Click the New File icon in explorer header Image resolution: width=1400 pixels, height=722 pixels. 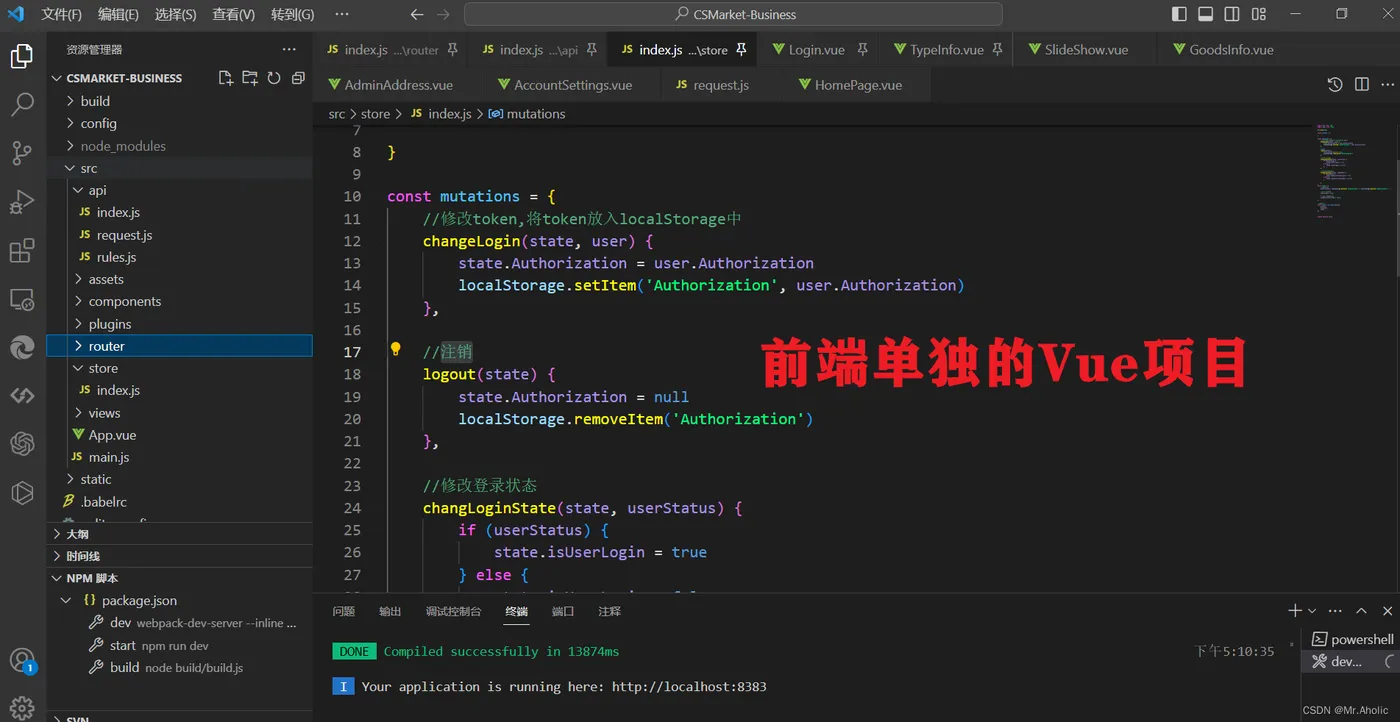point(226,78)
